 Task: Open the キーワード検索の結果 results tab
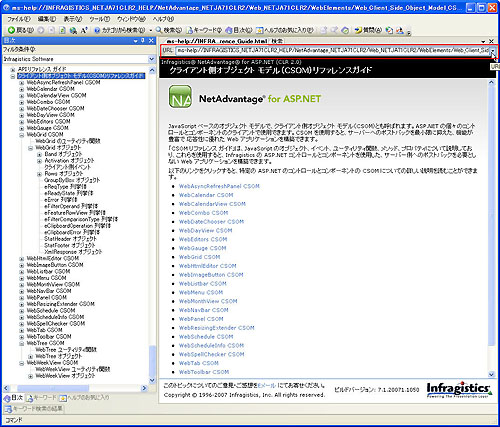34,409
